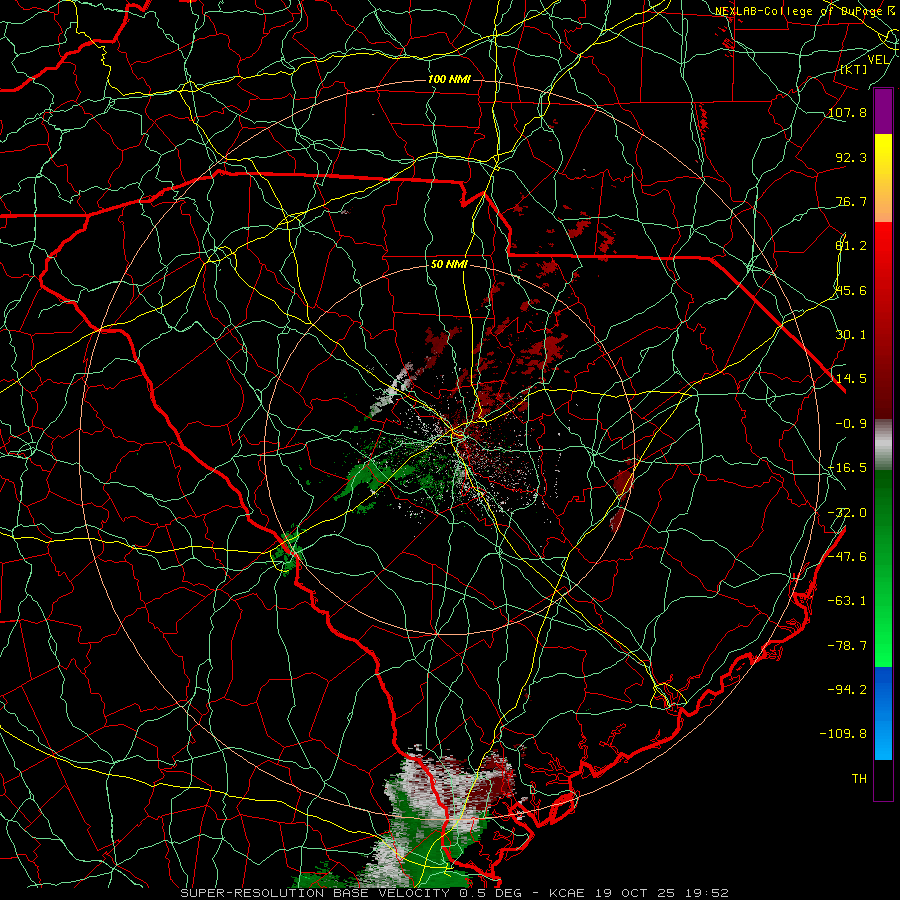This screenshot has width=900, height=900.
Task: Click the -78.7 velocity scale value
Action: pos(847,646)
